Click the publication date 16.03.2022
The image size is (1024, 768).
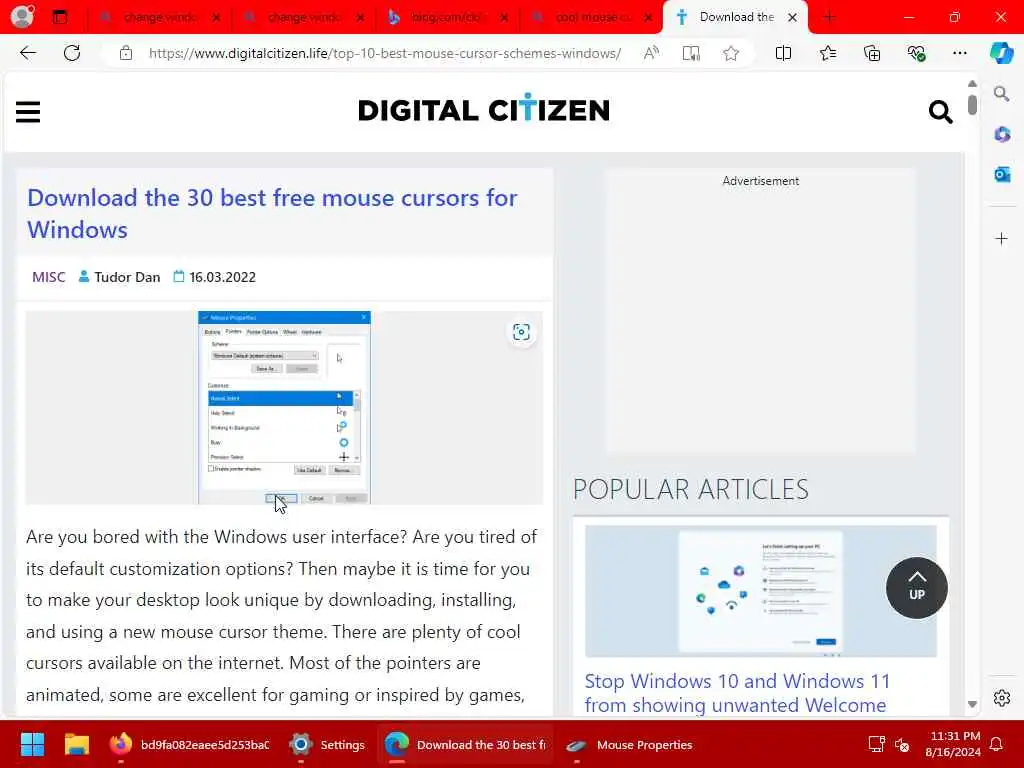[x=222, y=277]
